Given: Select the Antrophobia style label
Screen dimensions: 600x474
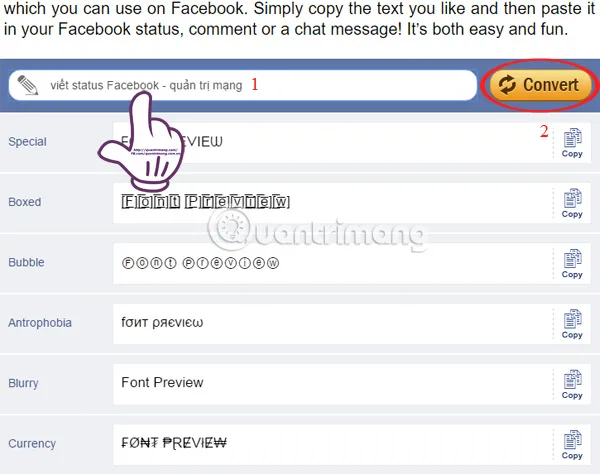Looking at the screenshot, I should pos(40,323).
